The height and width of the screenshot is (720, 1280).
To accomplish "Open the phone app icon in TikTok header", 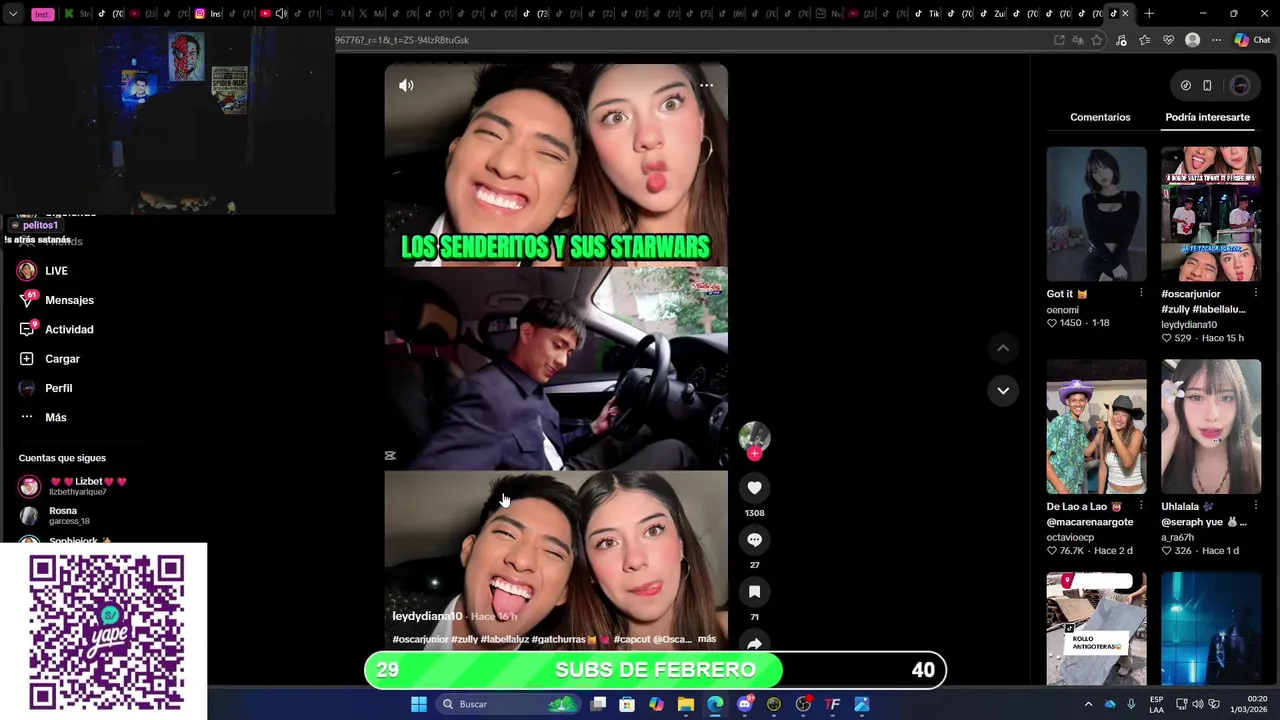I will 1207,86.
